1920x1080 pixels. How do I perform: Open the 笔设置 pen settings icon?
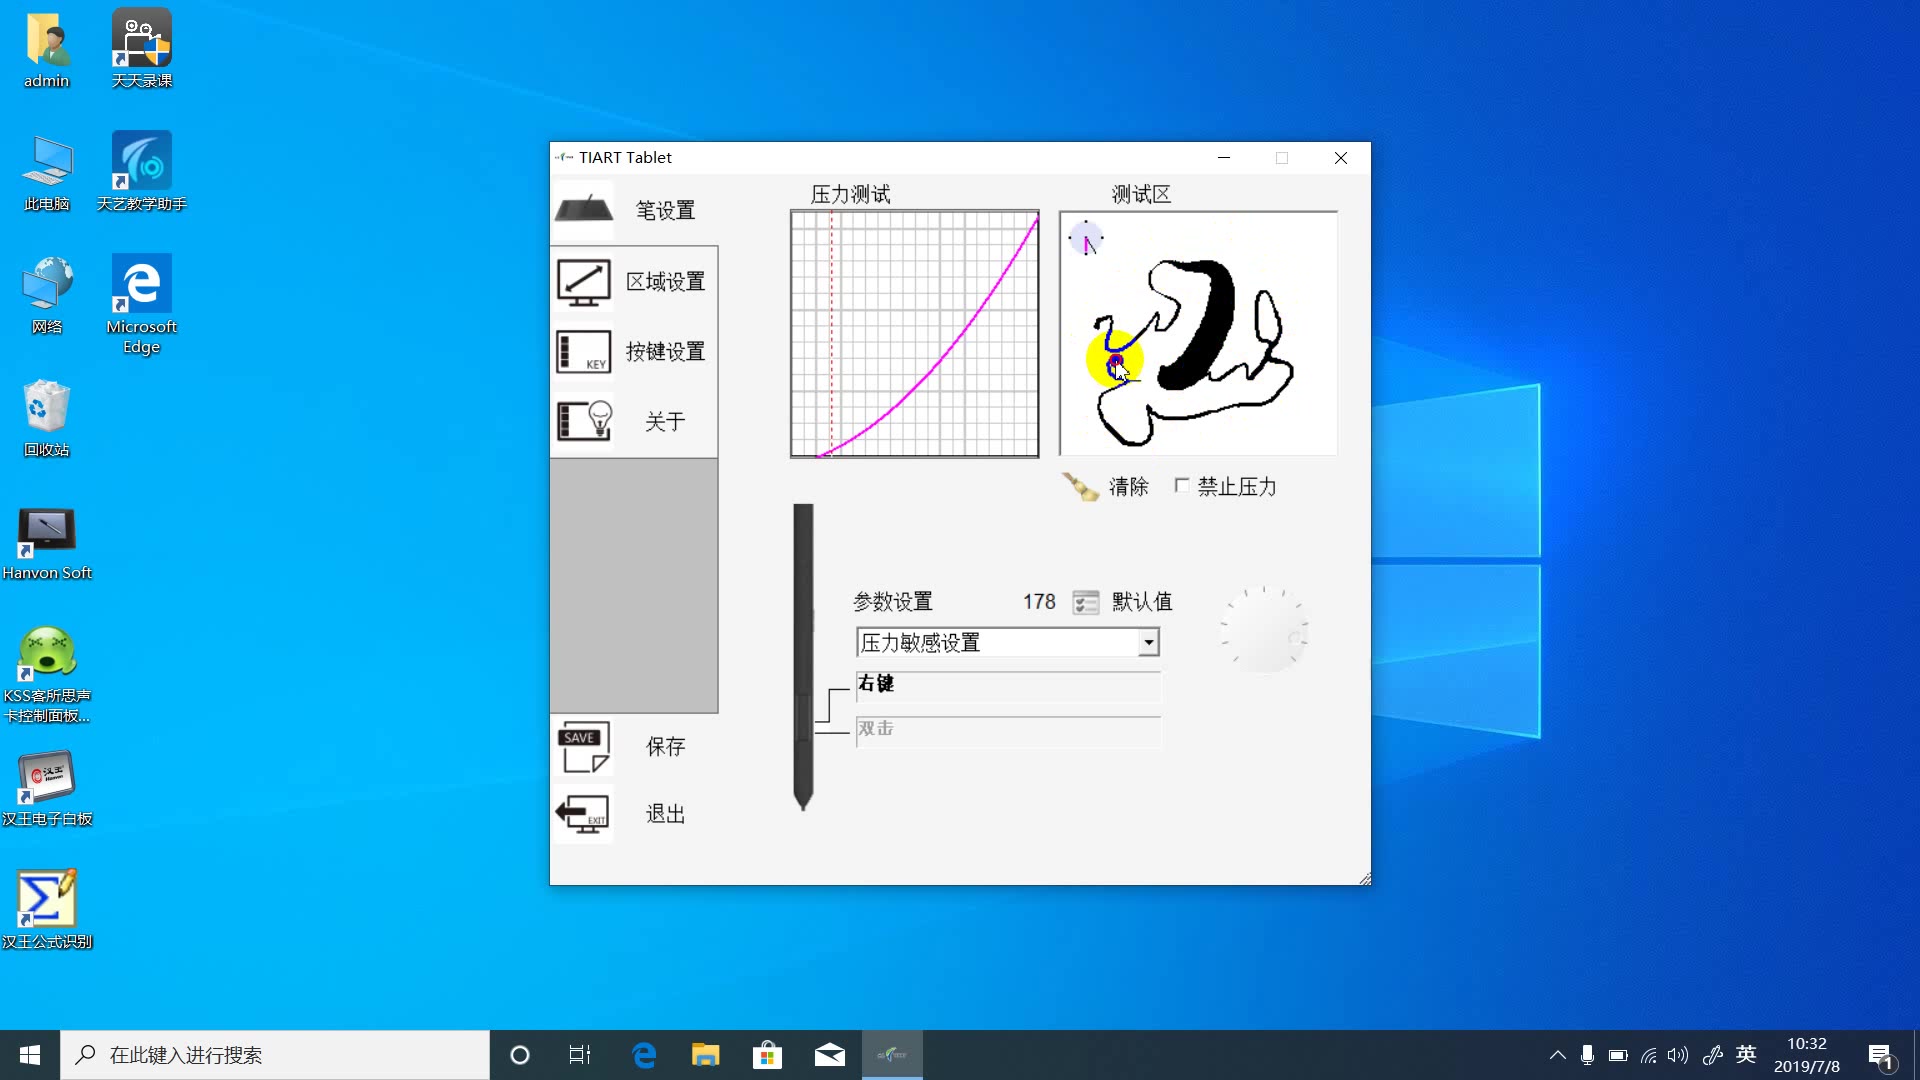[x=584, y=210]
